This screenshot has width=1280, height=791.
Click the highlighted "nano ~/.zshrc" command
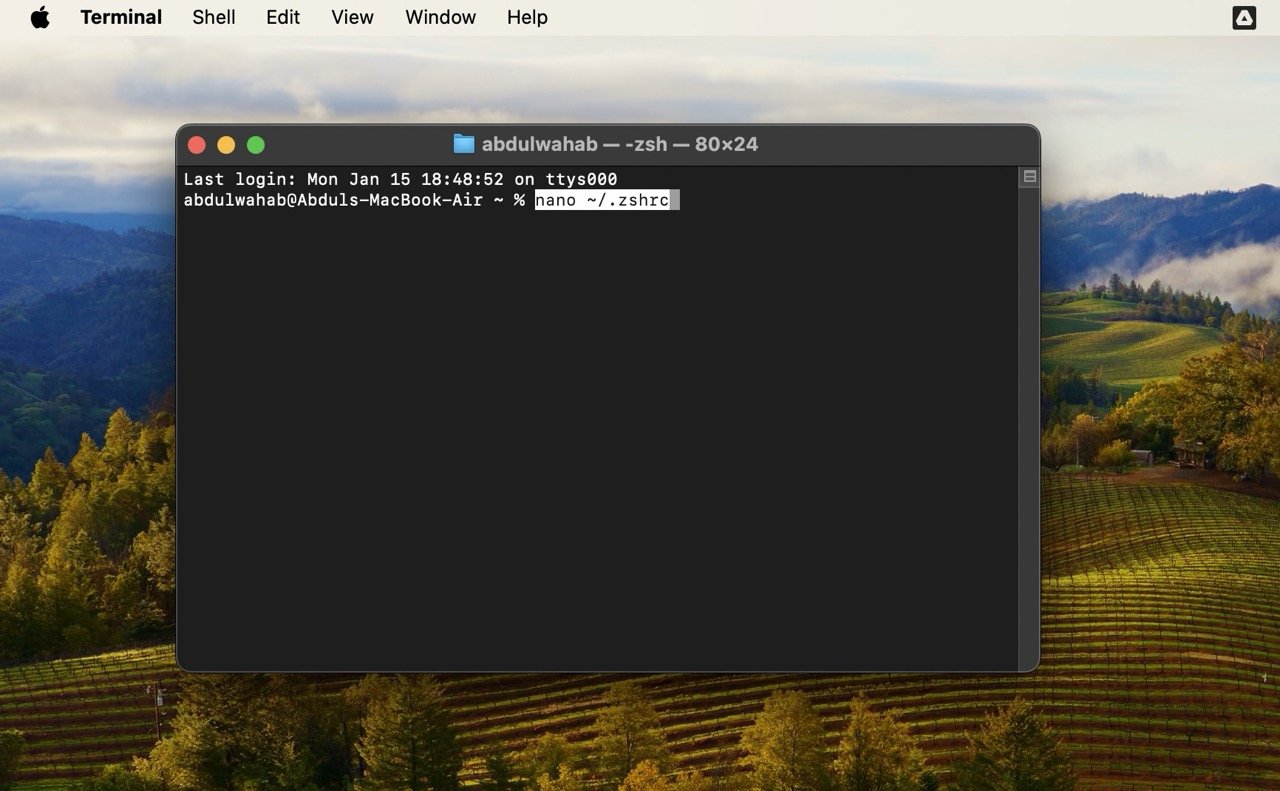point(602,200)
